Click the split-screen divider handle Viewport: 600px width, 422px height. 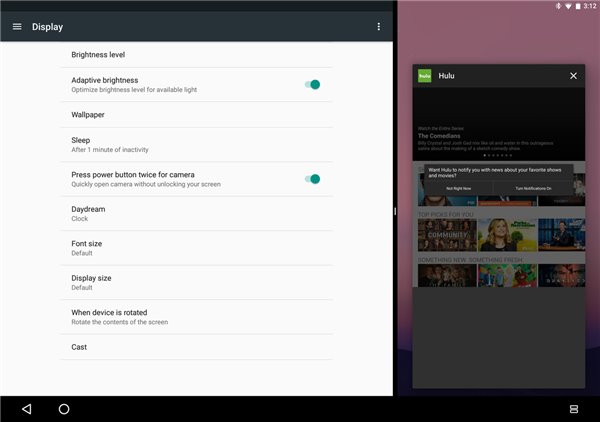(395, 211)
